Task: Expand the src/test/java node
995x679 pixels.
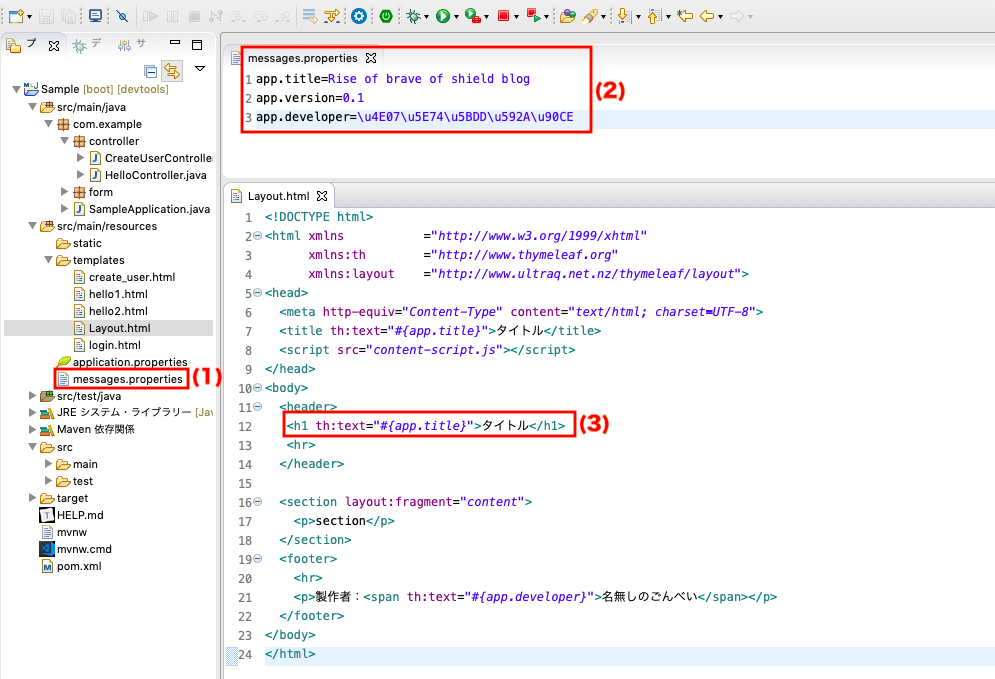Action: coord(33,396)
